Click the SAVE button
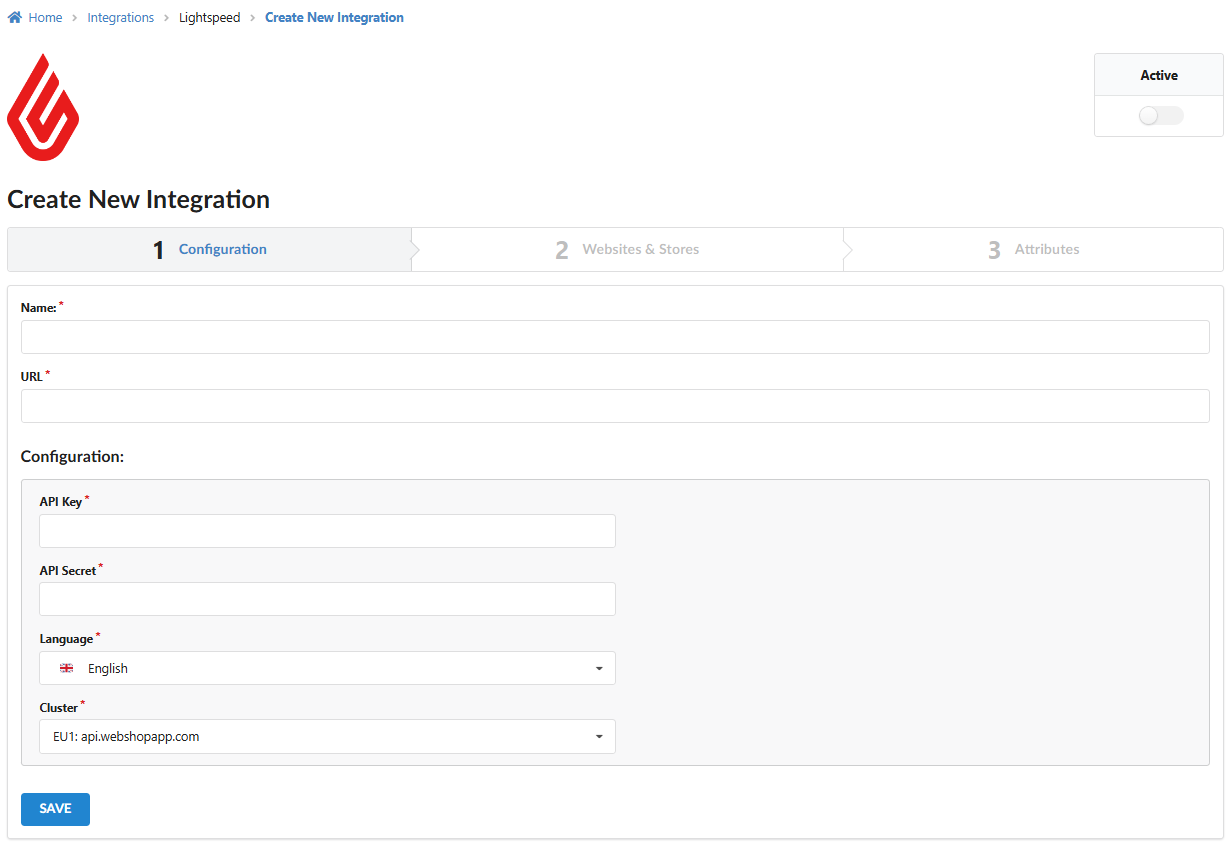This screenshot has height=847, width=1232. click(x=55, y=809)
